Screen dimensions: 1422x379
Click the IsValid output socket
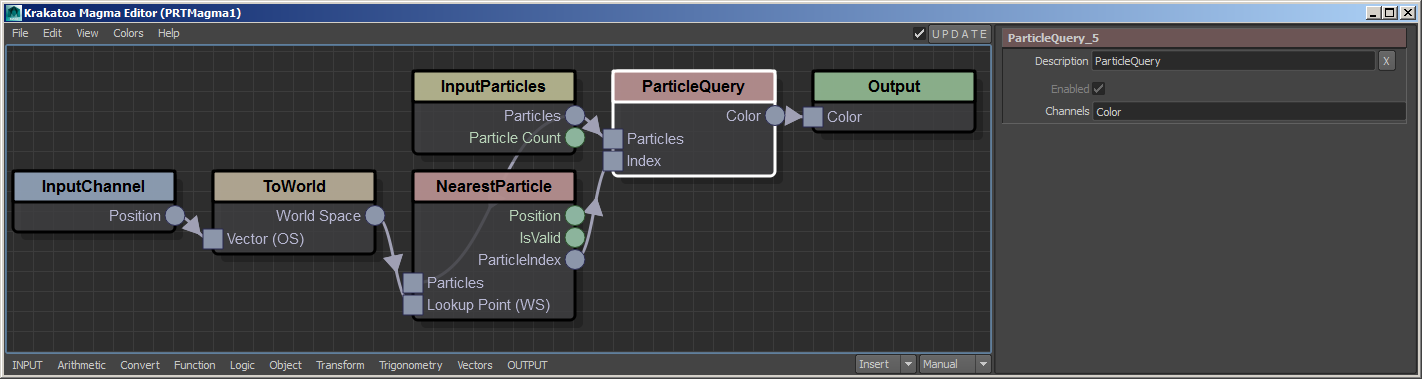574,238
